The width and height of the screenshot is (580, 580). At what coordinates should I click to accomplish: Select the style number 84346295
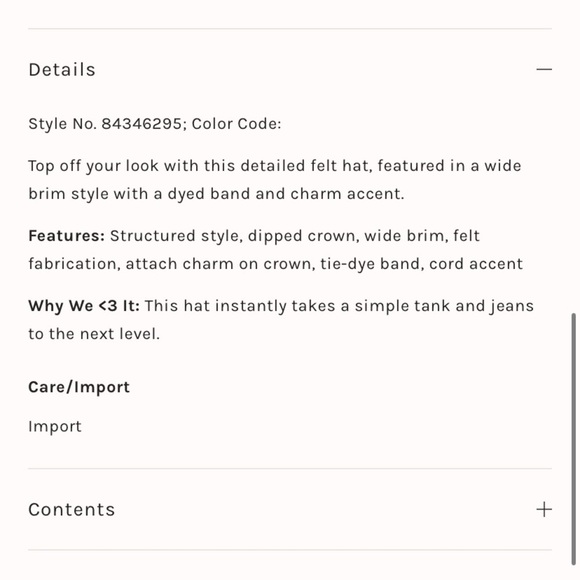point(142,124)
